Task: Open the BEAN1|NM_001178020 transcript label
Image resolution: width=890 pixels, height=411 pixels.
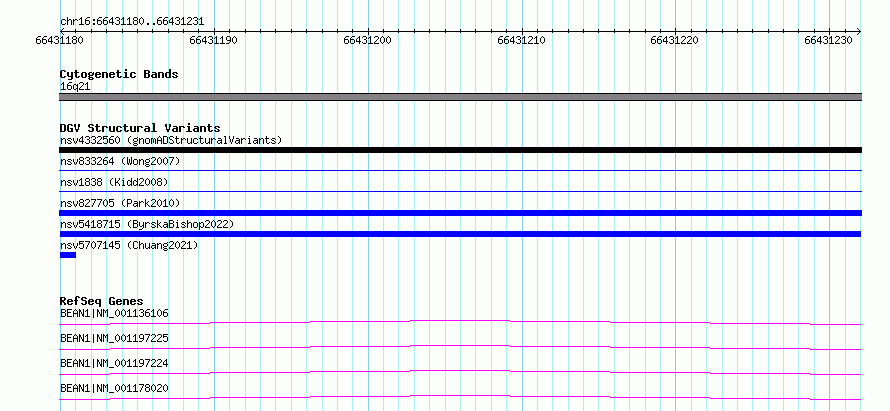Action: click(114, 388)
